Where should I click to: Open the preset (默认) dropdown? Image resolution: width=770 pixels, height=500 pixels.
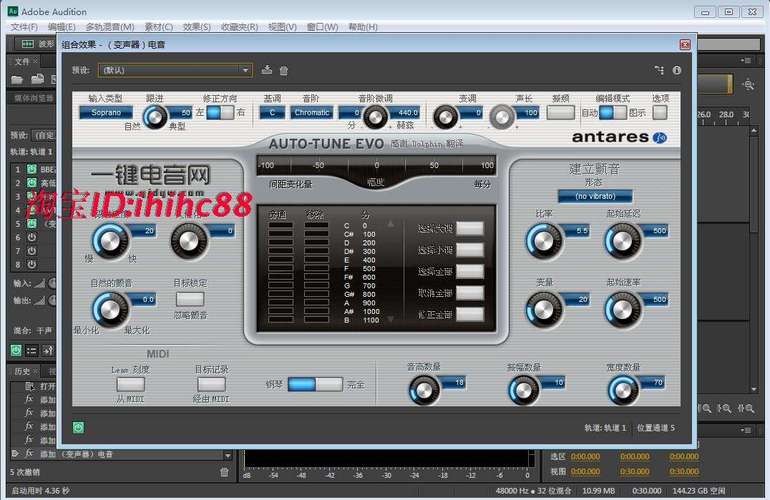[x=175, y=70]
